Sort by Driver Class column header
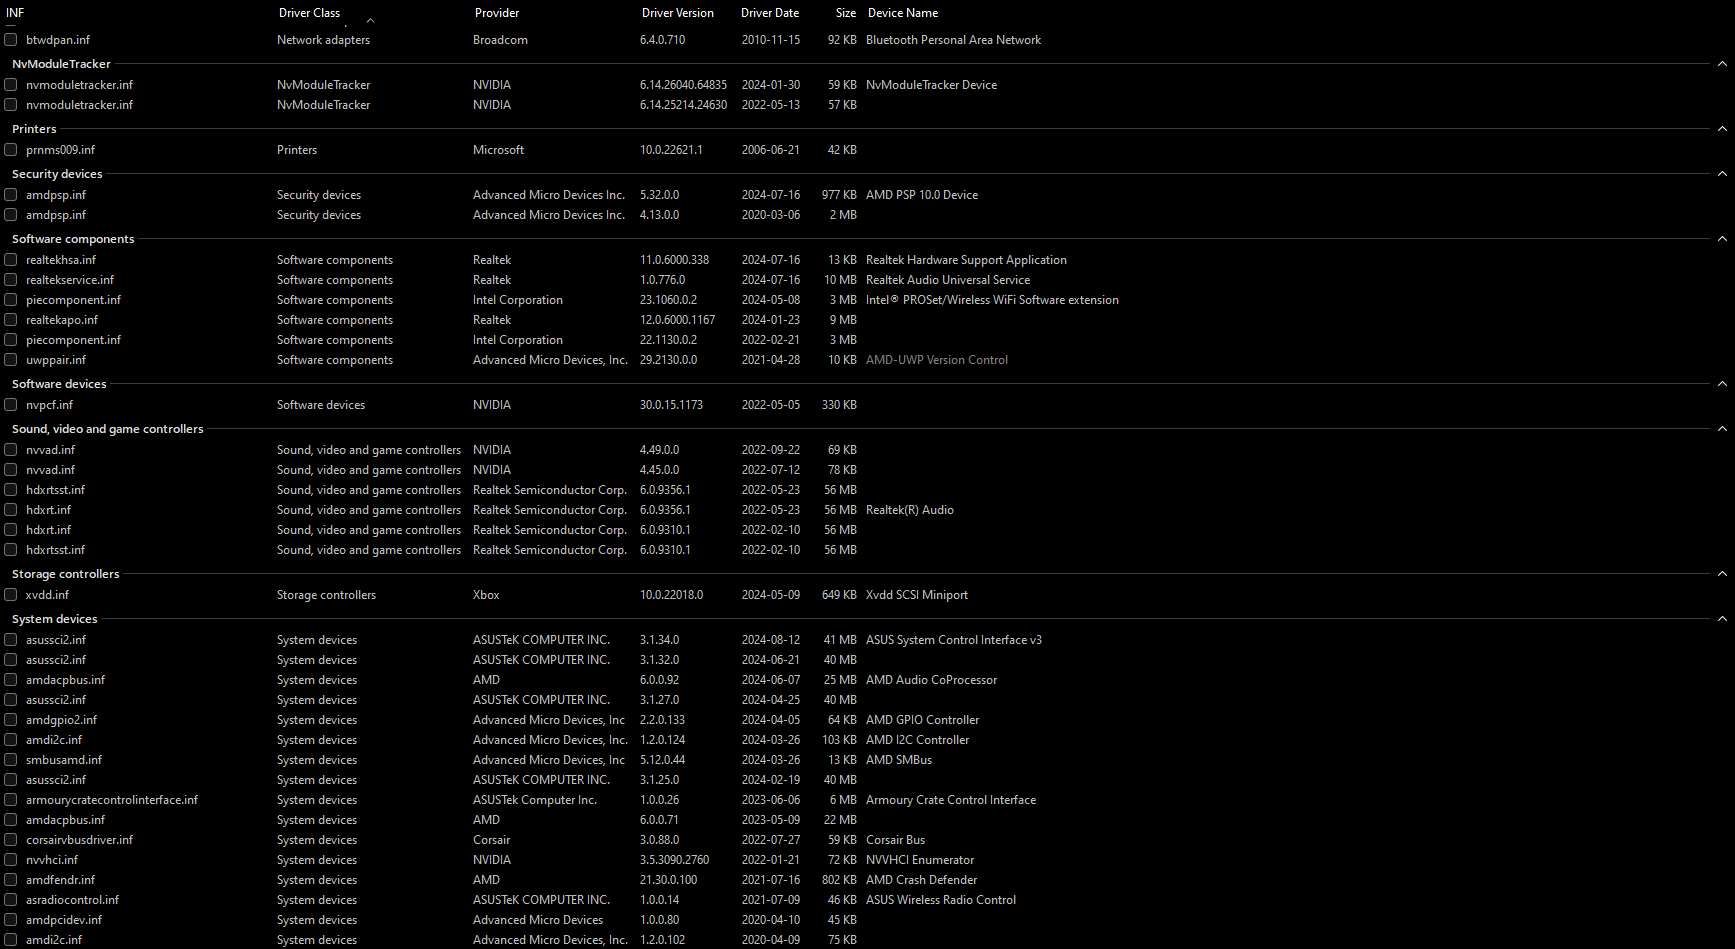Viewport: 1735px width, 949px height. pos(309,13)
